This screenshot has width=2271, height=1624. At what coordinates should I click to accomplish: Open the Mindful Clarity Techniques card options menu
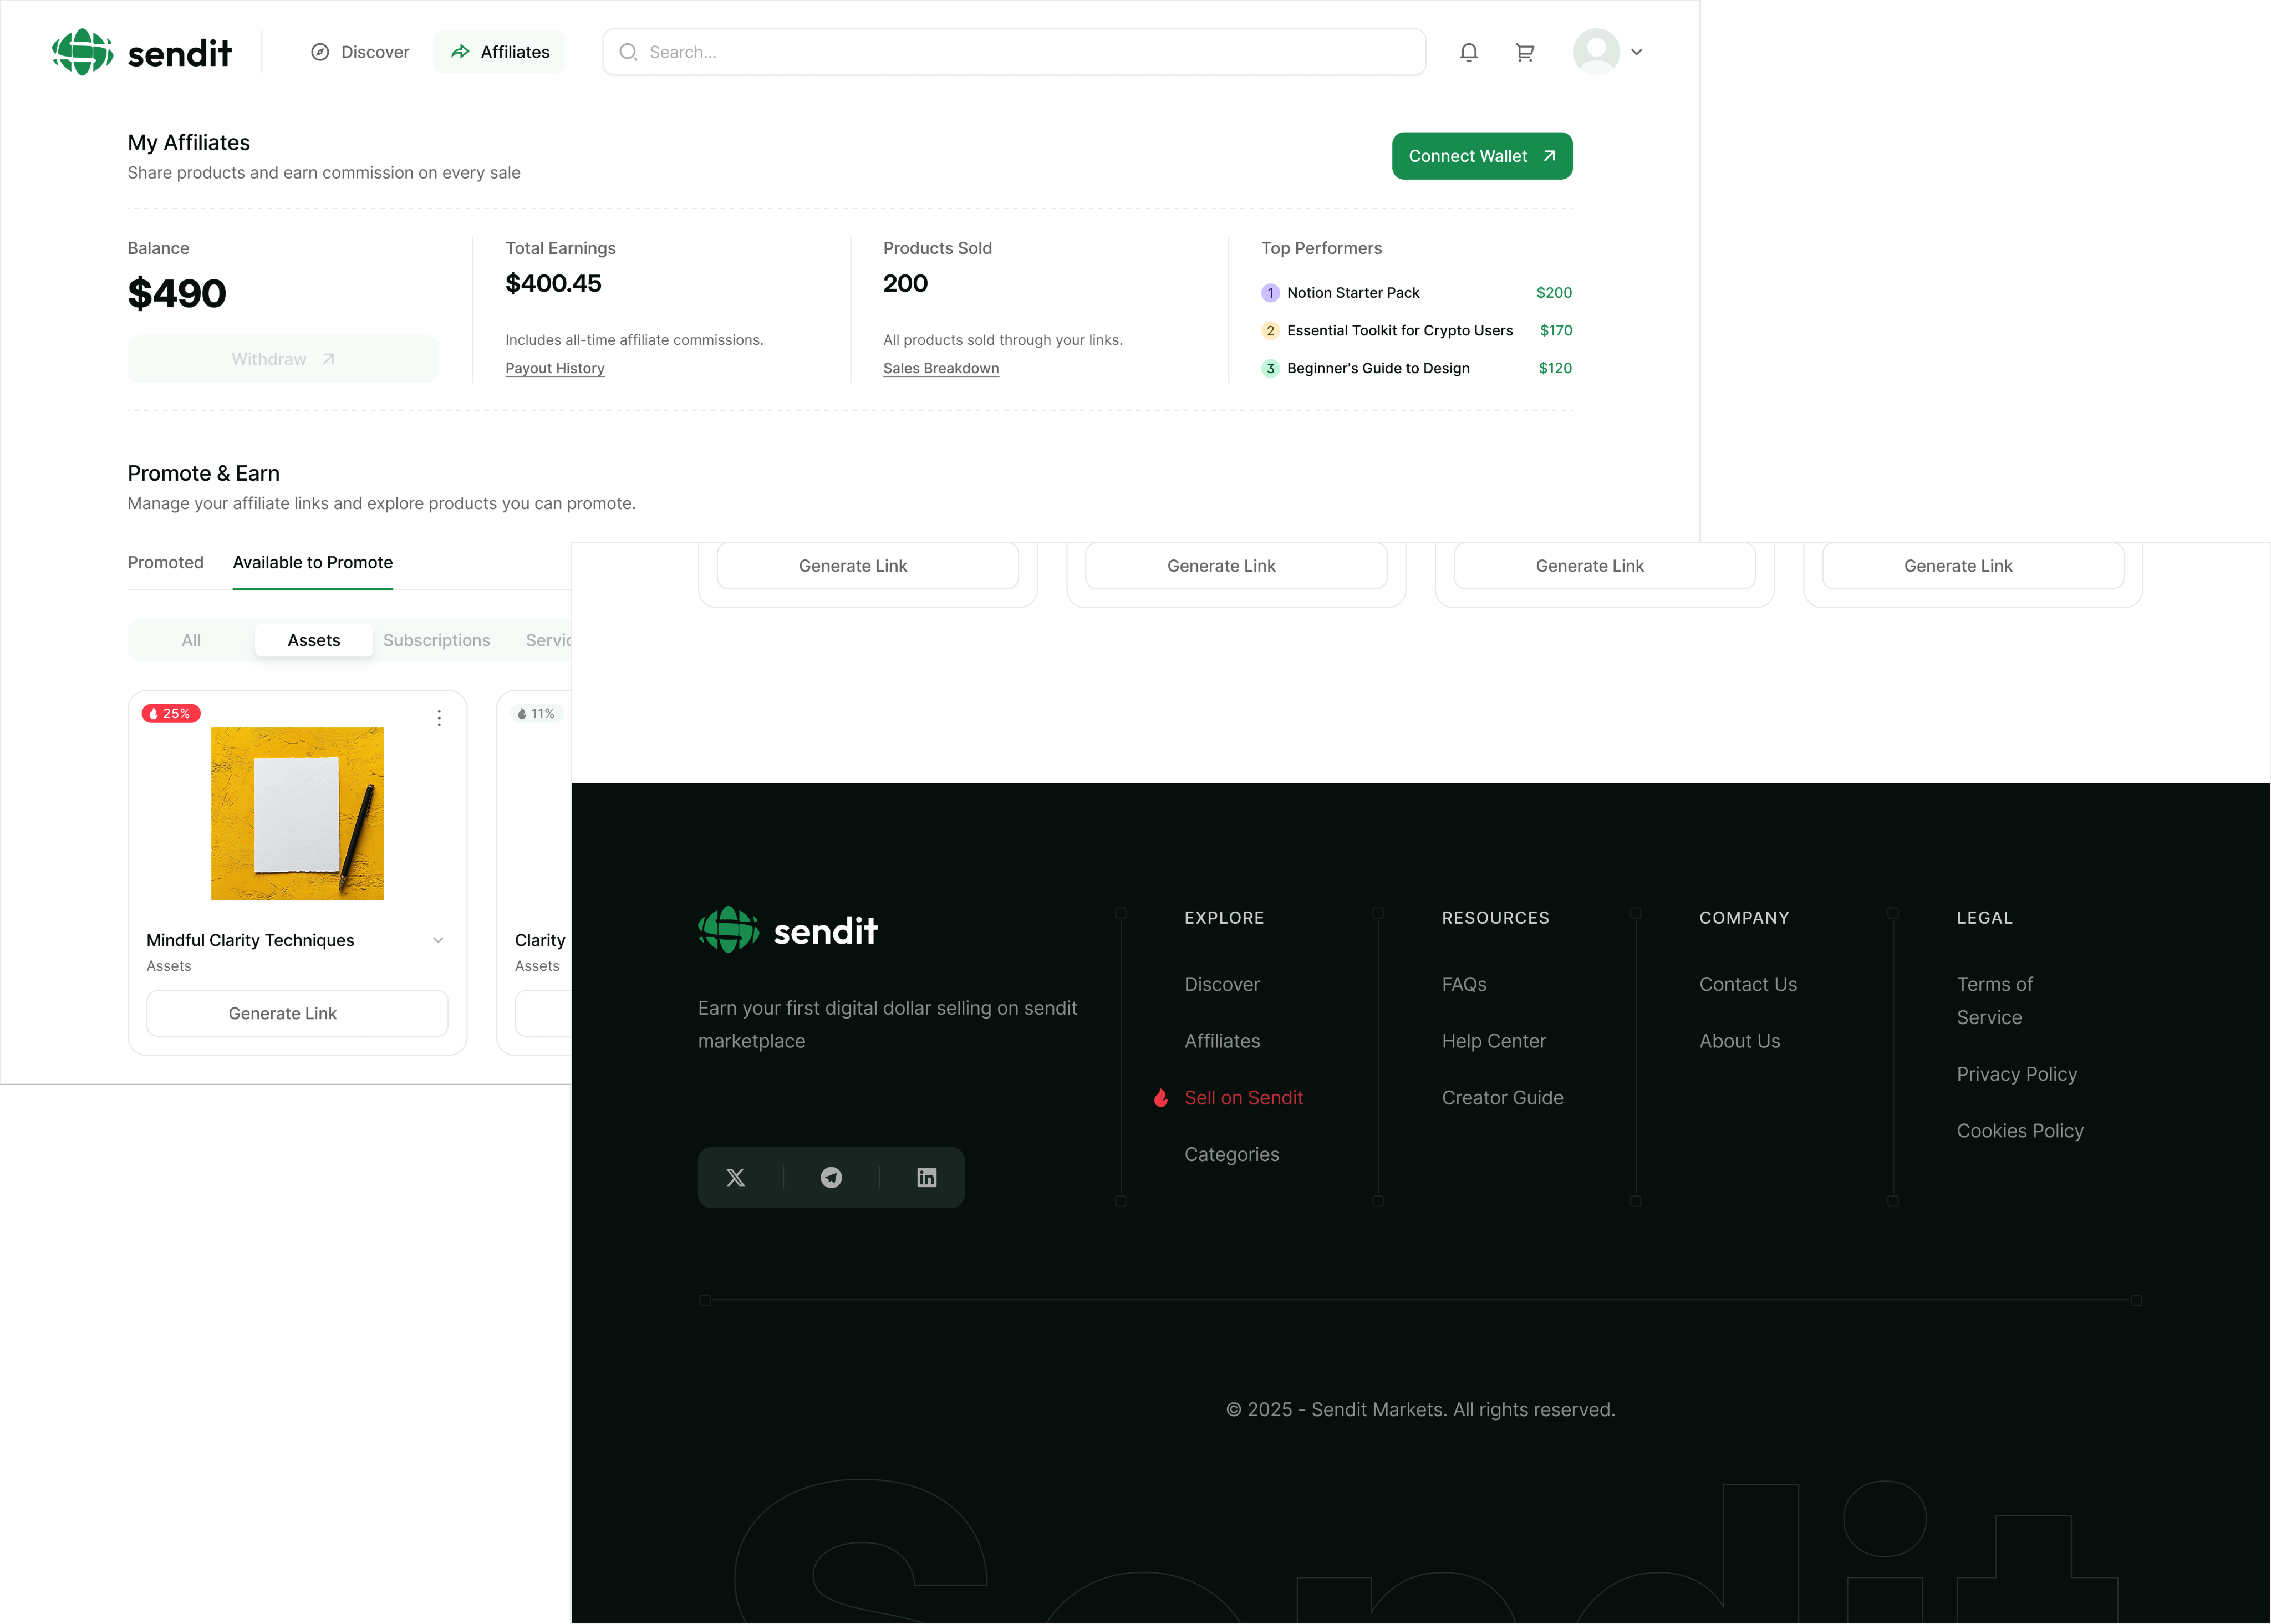tap(439, 718)
